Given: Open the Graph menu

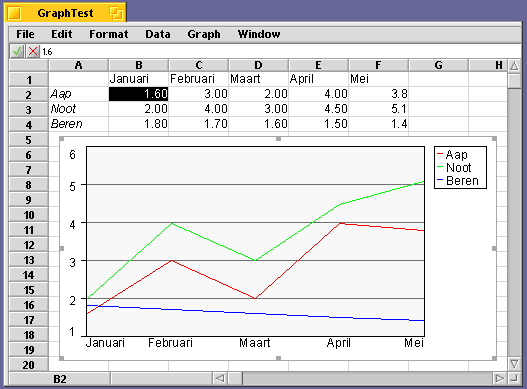Looking at the screenshot, I should tap(204, 34).
